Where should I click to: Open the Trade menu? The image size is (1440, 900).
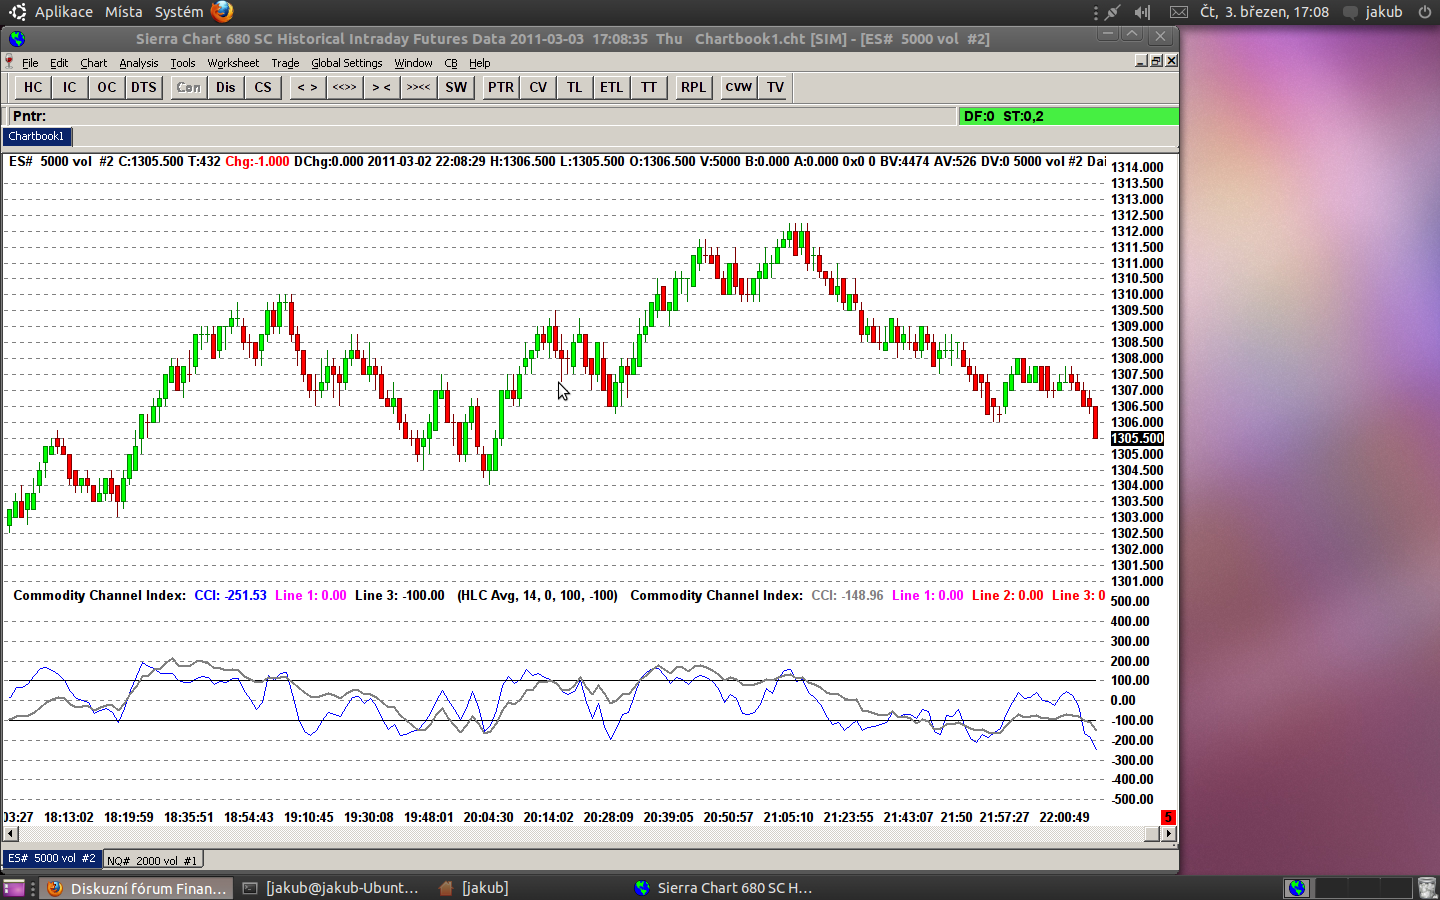click(x=285, y=63)
